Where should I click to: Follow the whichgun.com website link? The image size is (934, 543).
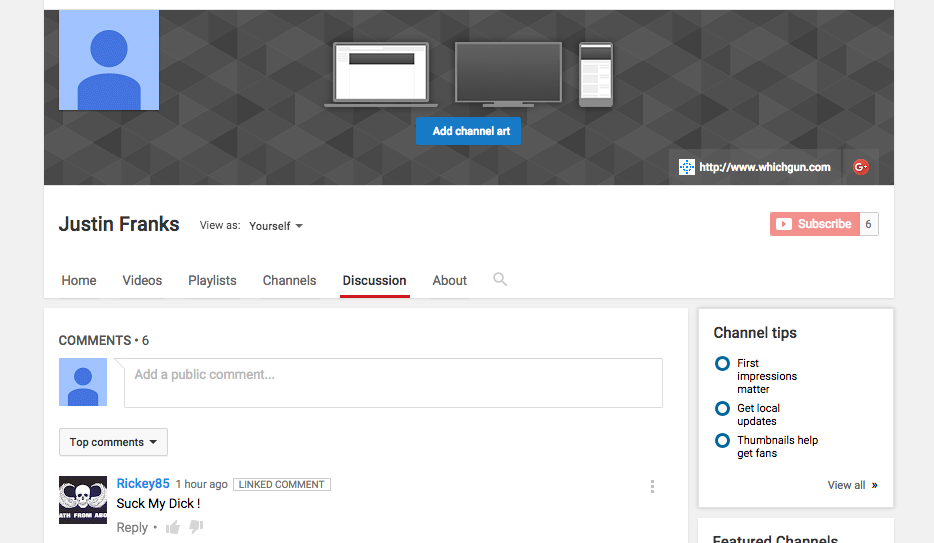tap(755, 167)
